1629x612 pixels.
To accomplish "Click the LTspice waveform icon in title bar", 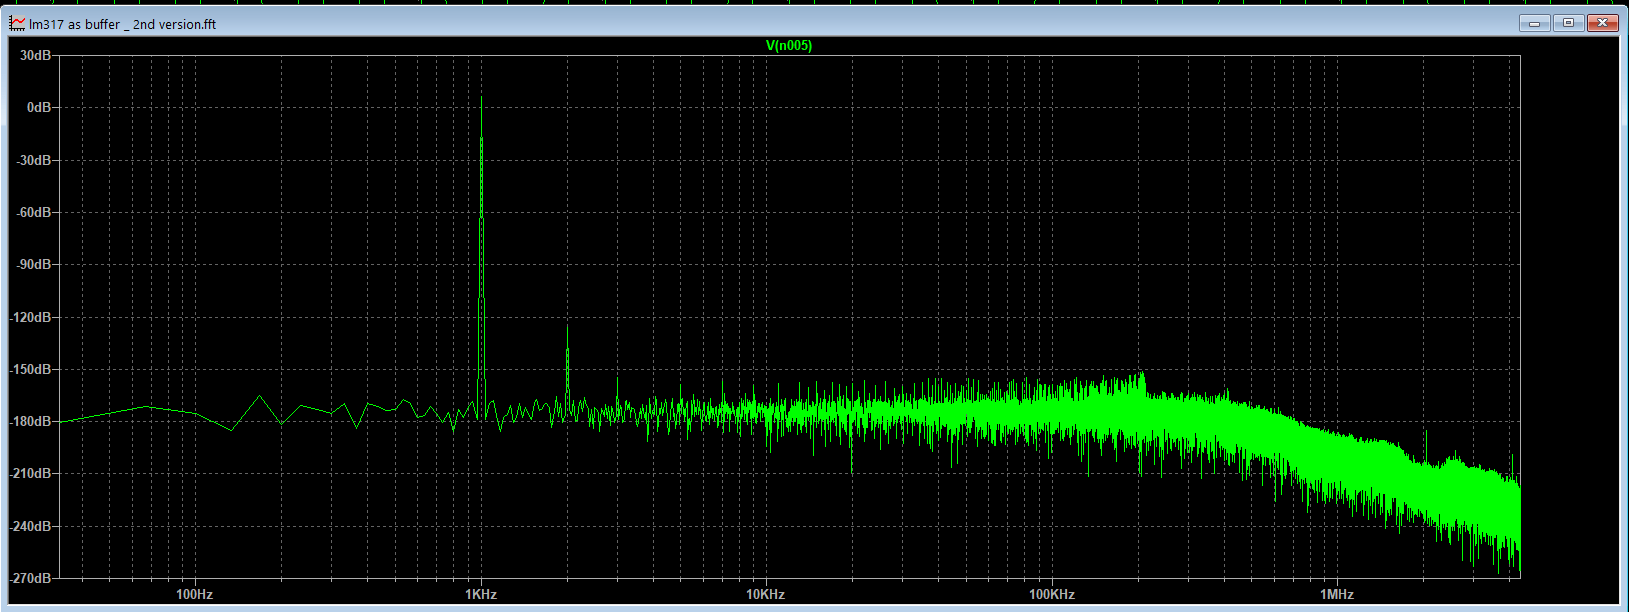I will (x=18, y=23).
